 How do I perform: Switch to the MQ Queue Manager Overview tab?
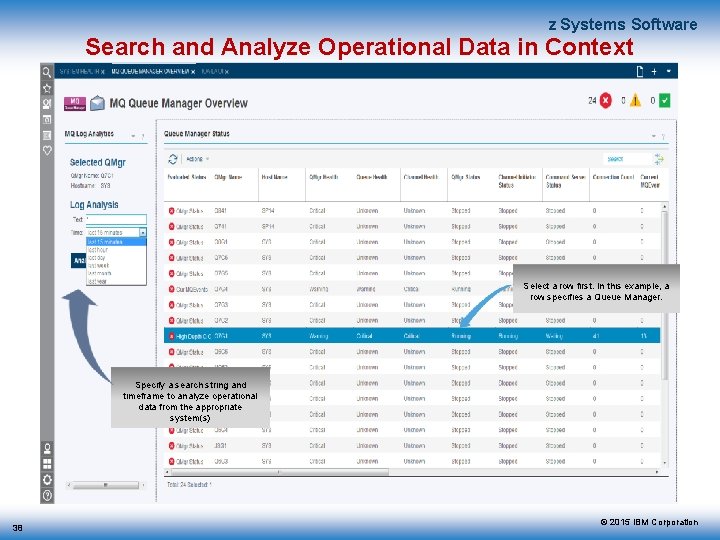[150, 72]
